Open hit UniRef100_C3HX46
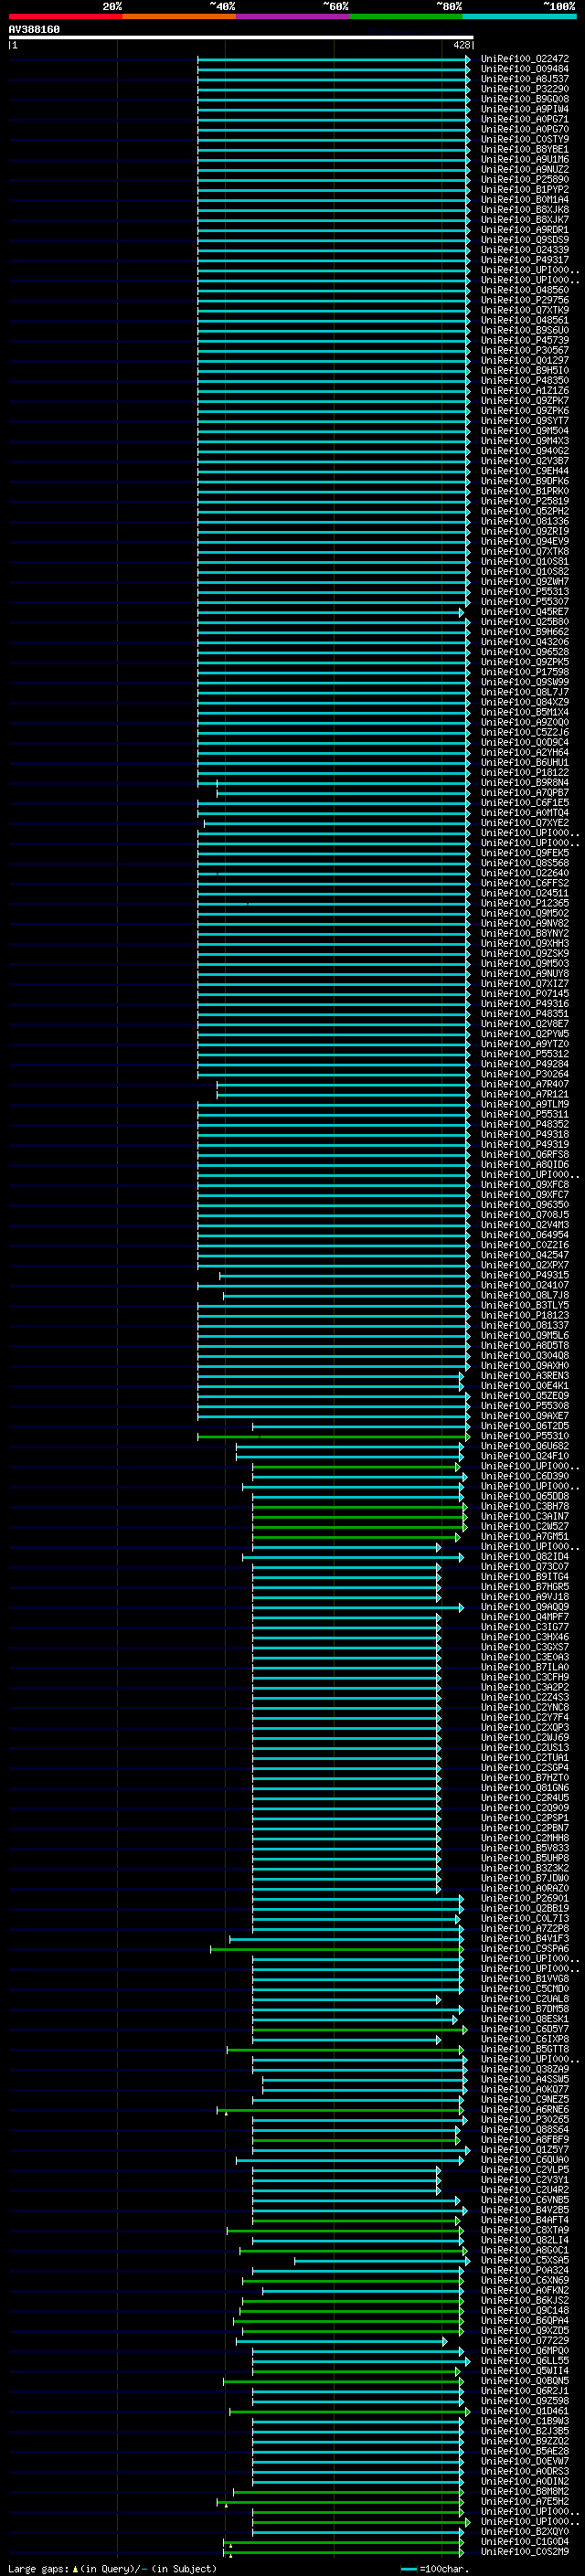 tap(525, 1636)
